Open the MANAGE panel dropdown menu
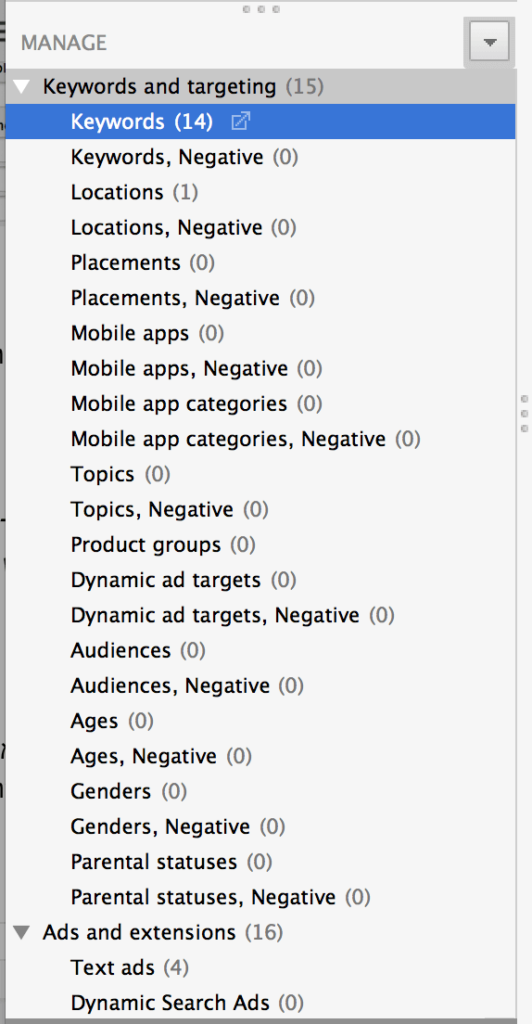This screenshot has width=532, height=1024. tap(490, 42)
